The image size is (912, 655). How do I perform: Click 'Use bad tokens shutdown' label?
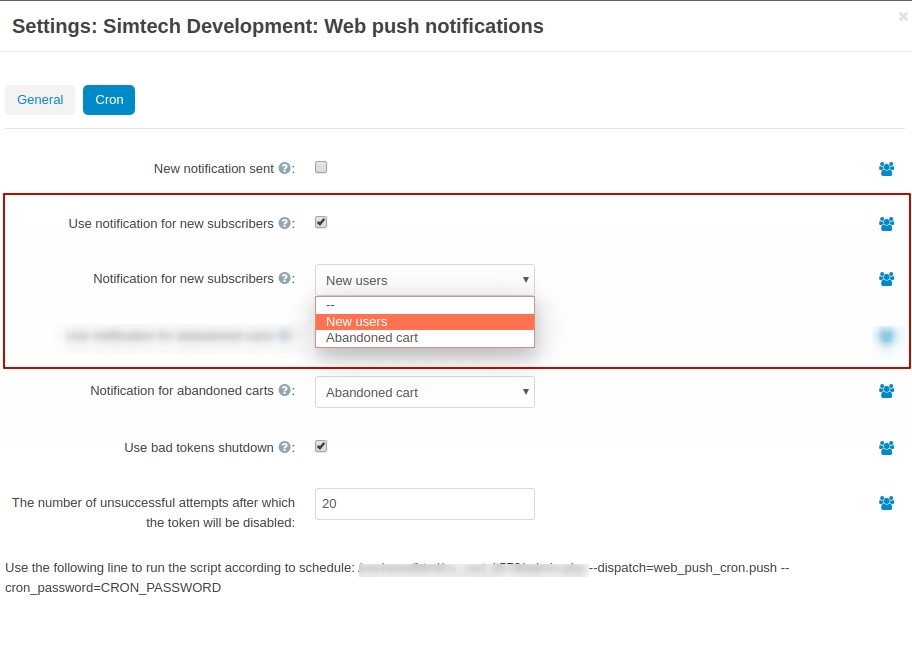coord(198,447)
